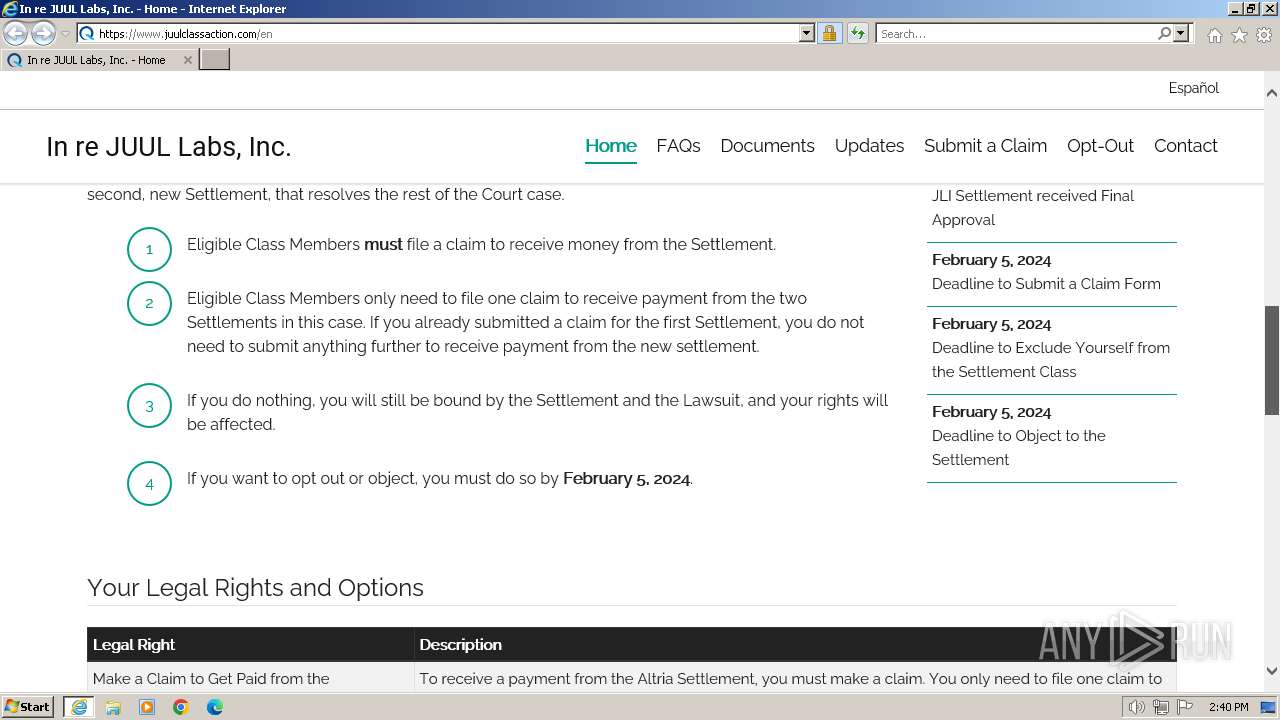Open the Updates navigation item
The image size is (1280, 720).
tap(869, 146)
